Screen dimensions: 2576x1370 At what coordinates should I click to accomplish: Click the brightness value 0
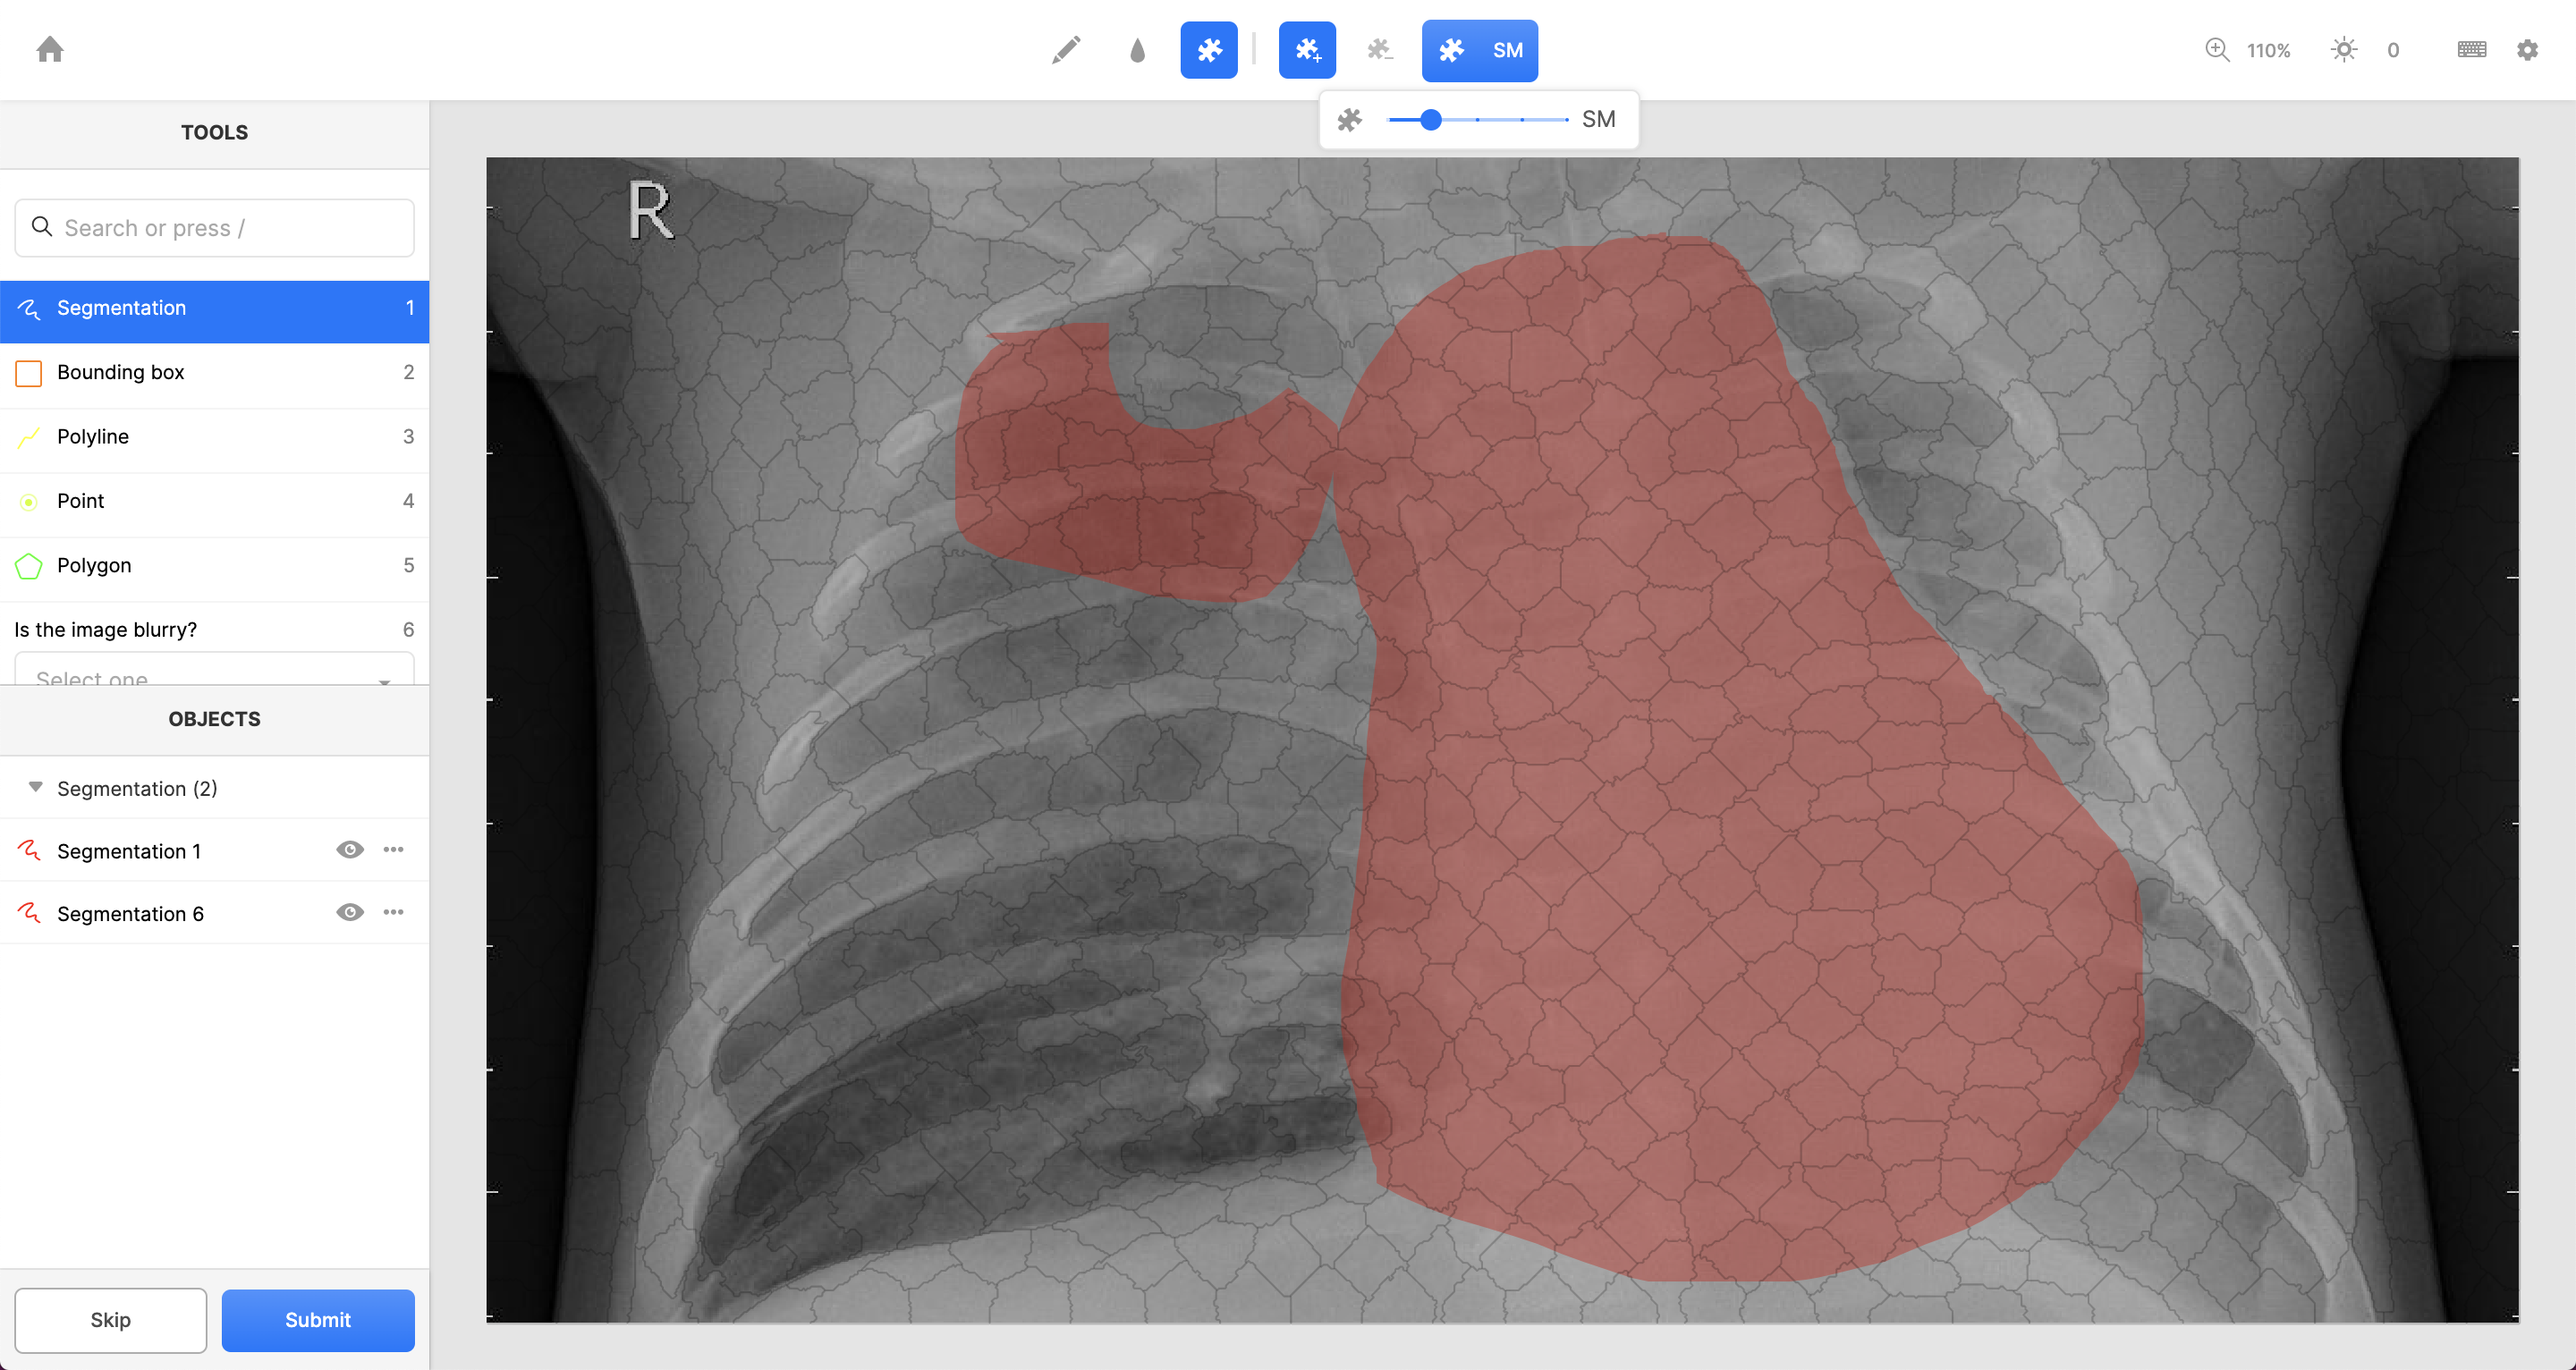[x=2393, y=50]
